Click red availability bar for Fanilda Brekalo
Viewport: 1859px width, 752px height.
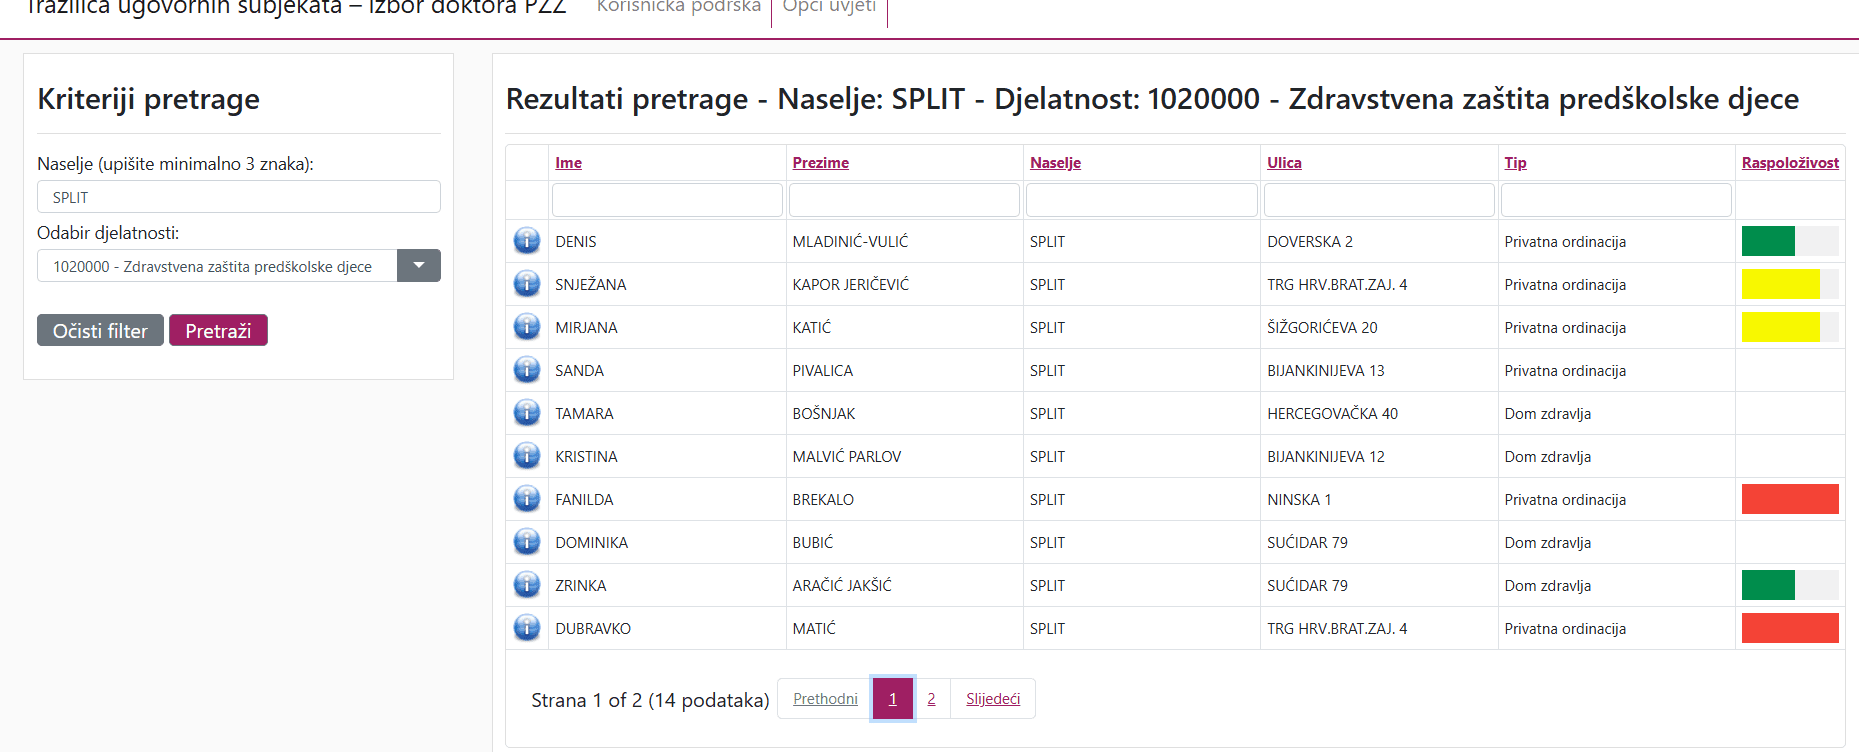(x=1789, y=499)
